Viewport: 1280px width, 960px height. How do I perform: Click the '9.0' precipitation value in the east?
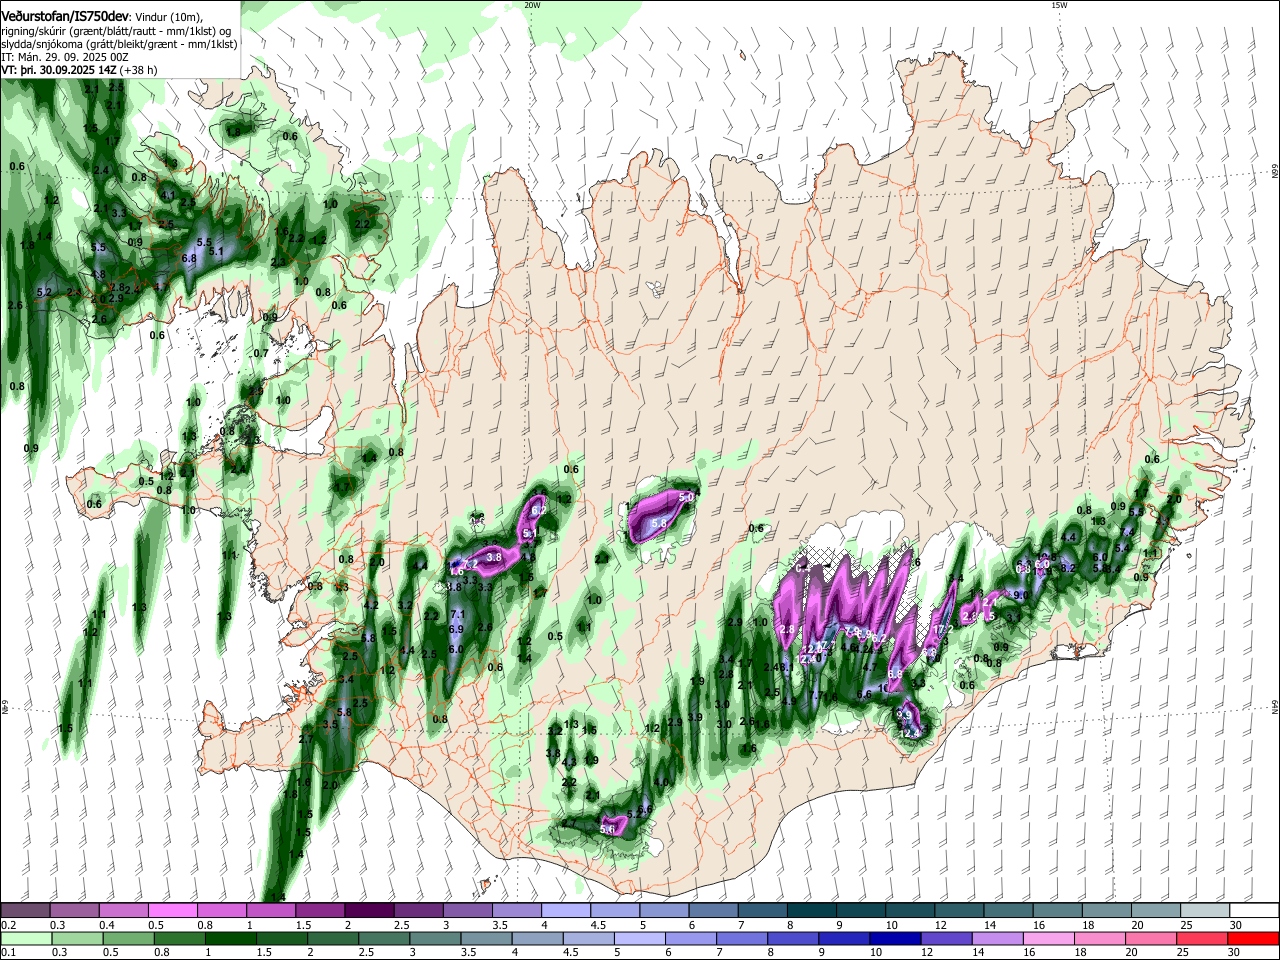[x=1021, y=595]
